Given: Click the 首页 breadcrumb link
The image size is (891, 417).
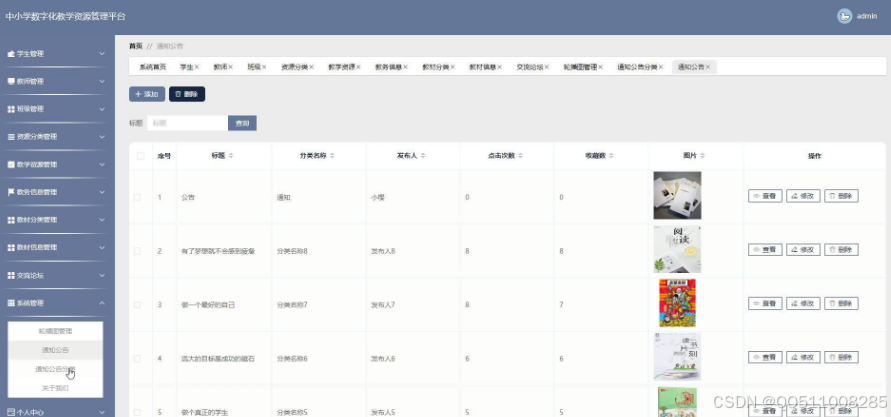Looking at the screenshot, I should [135, 46].
